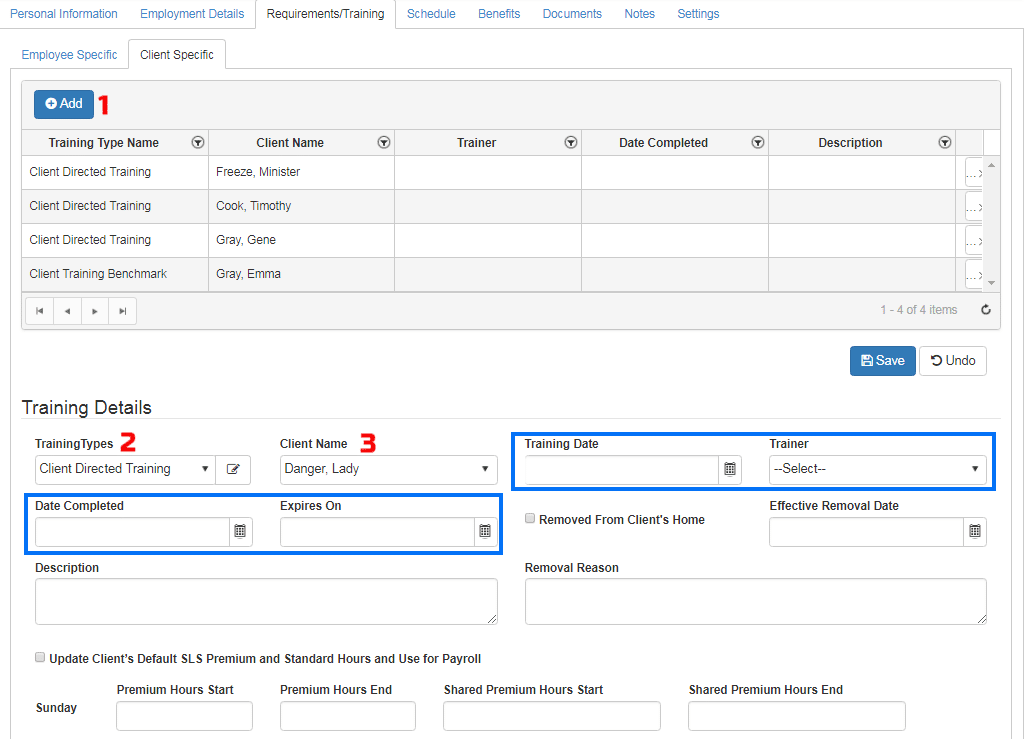Image resolution: width=1024 pixels, height=739 pixels.
Task: Filter the Trainer column
Action: (x=571, y=142)
